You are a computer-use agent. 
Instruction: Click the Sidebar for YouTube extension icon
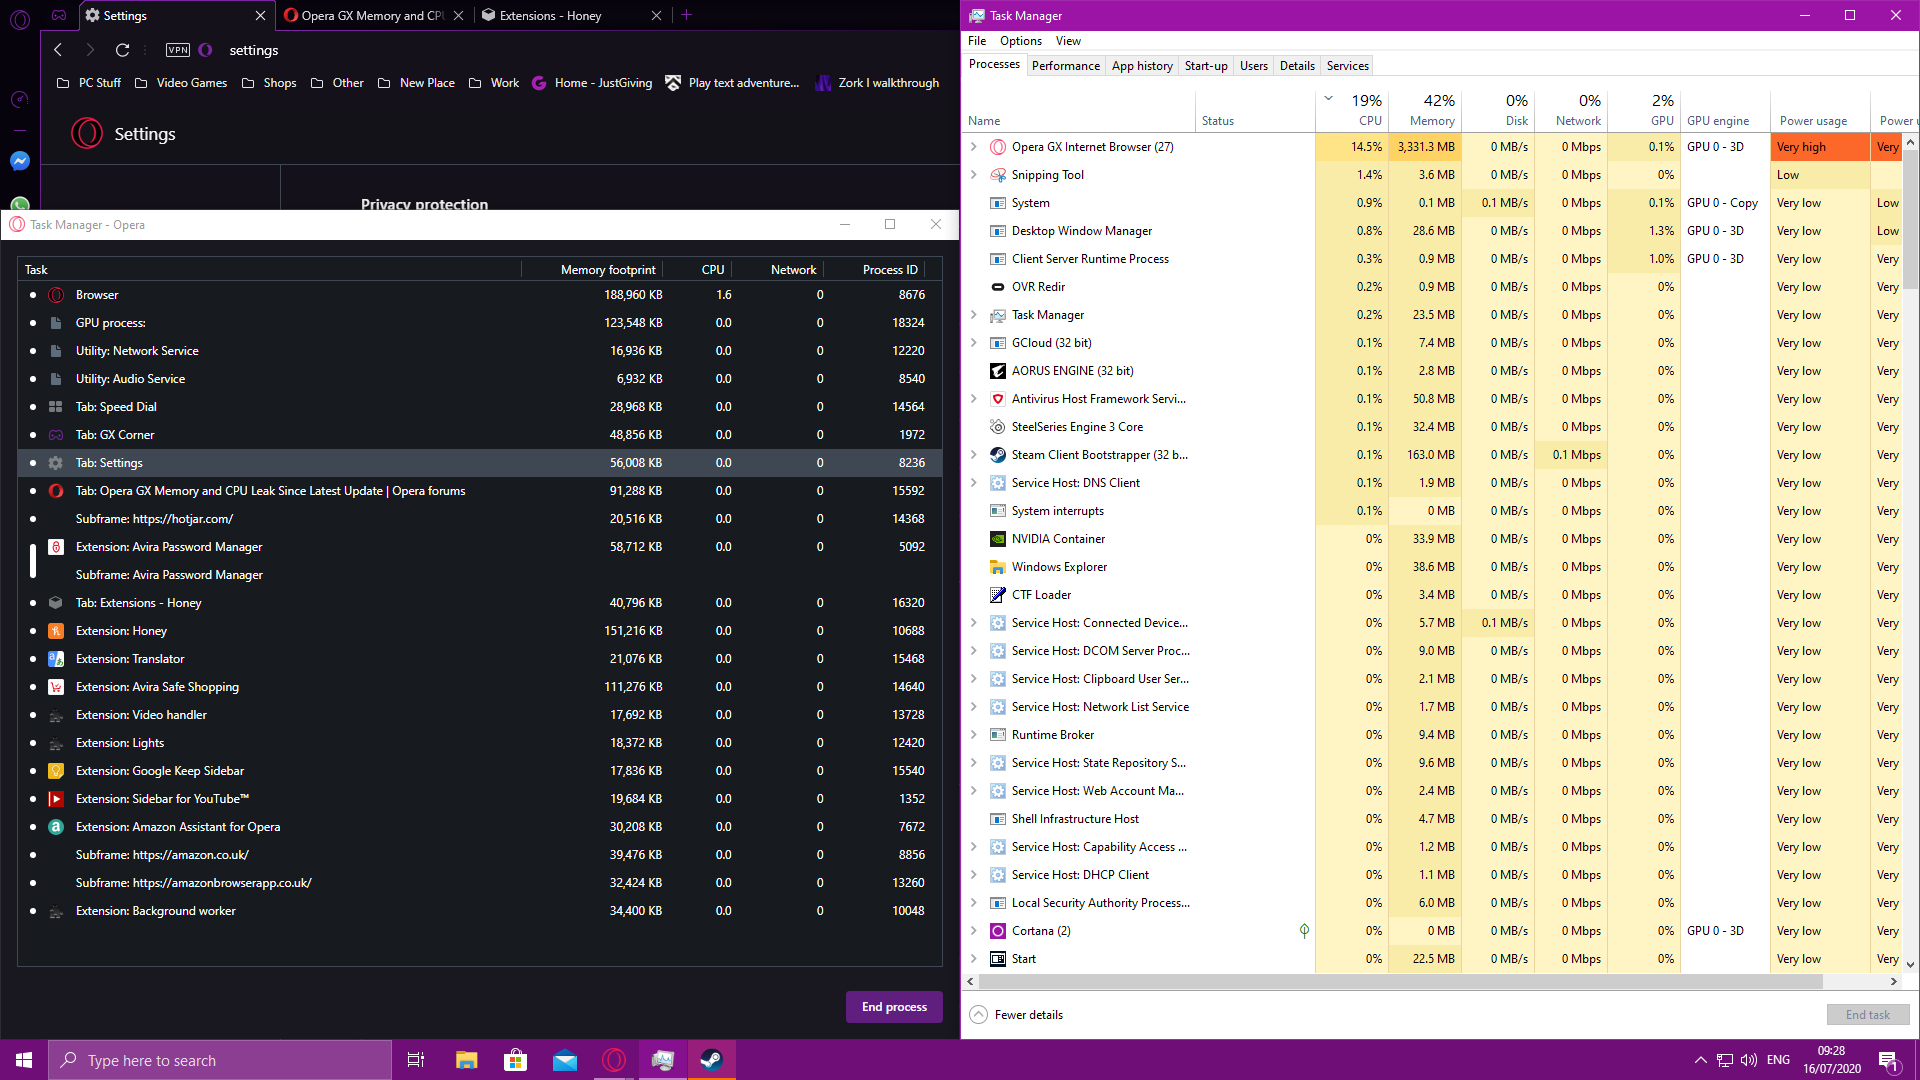[x=55, y=798]
